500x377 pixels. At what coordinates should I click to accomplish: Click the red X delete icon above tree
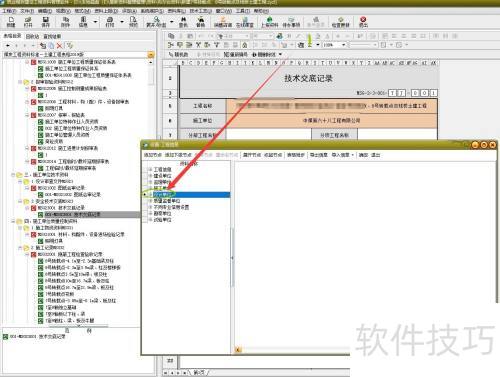coord(60,45)
